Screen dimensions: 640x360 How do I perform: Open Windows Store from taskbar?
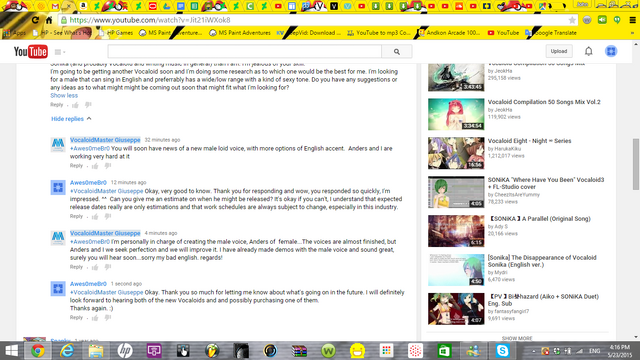point(444,351)
